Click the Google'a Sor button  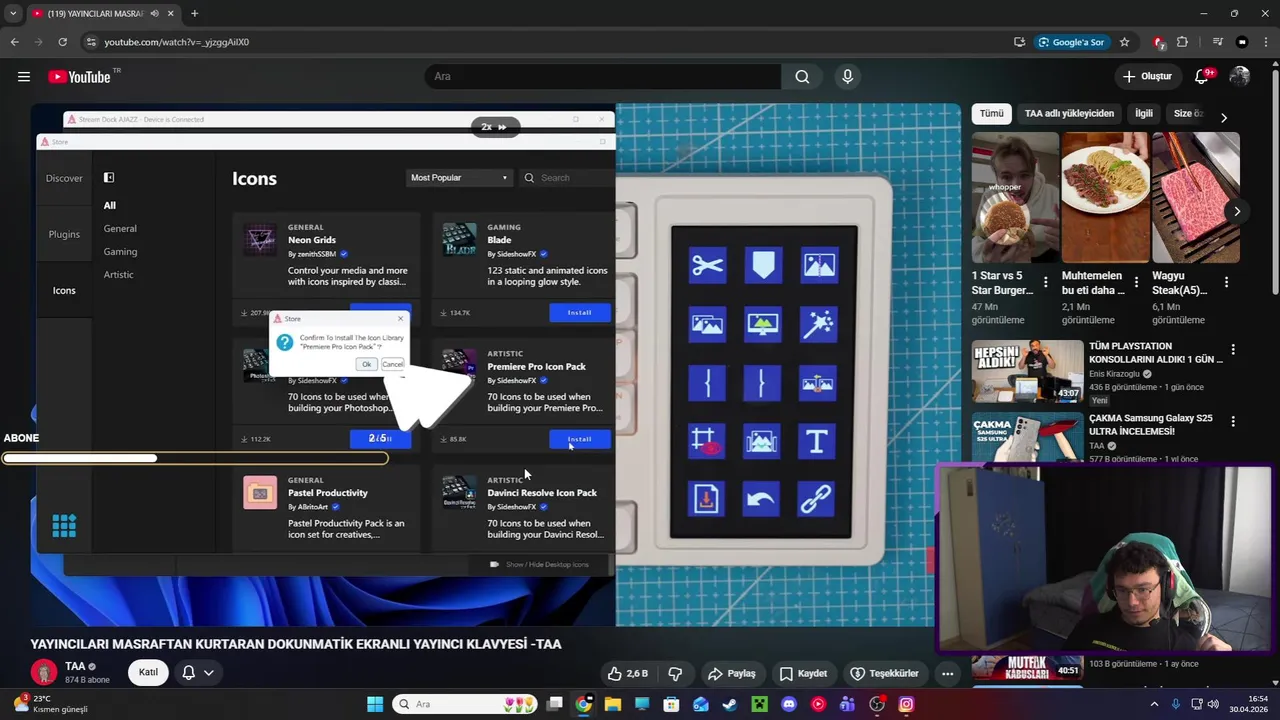coord(1071,42)
